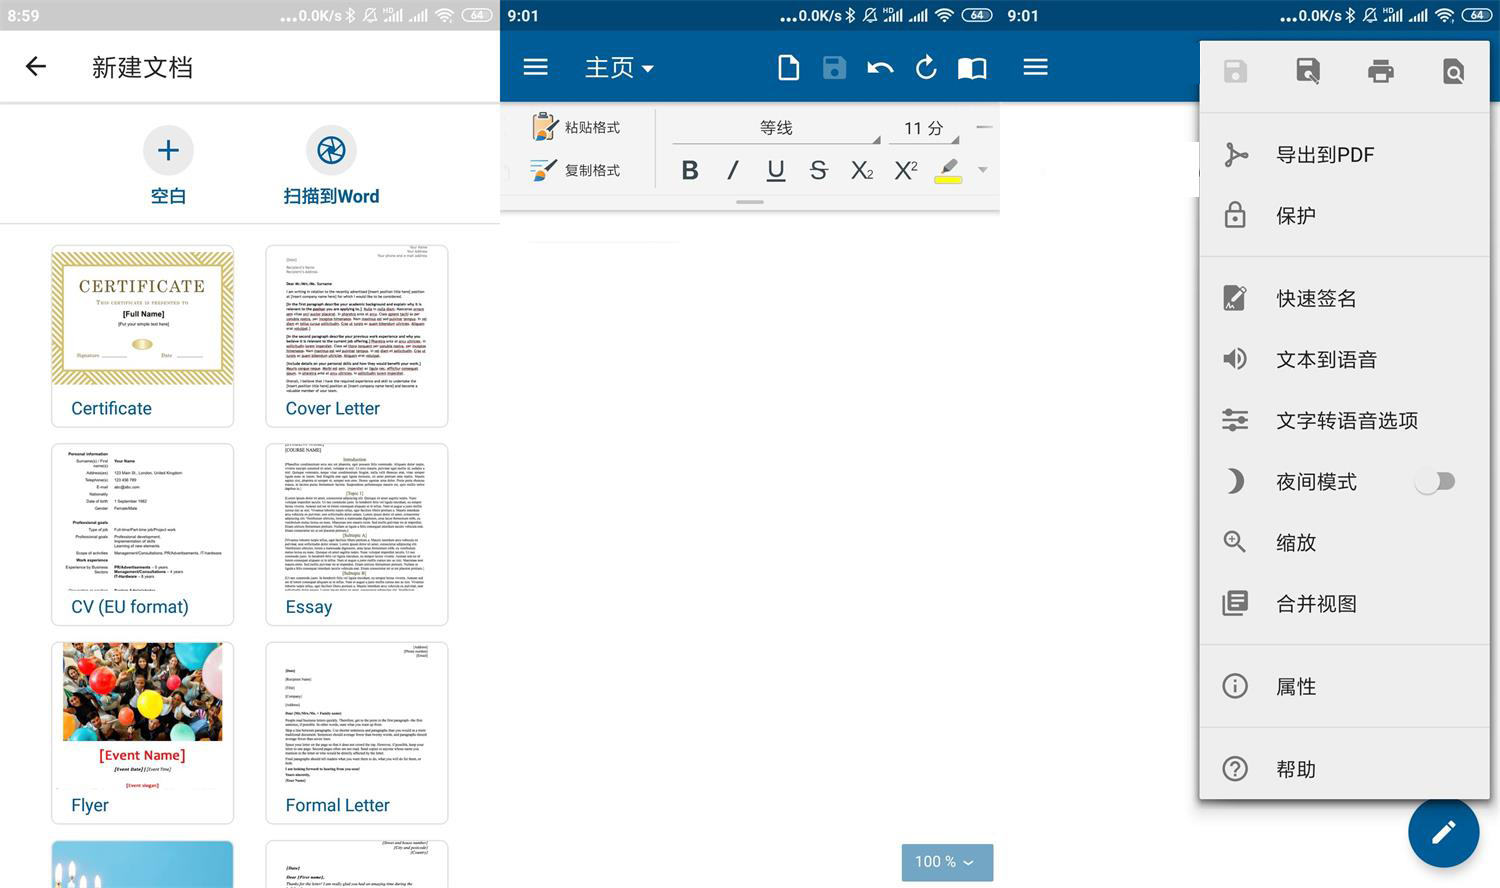
Task: Open the 11 分 font size dropdown
Action: pos(925,128)
